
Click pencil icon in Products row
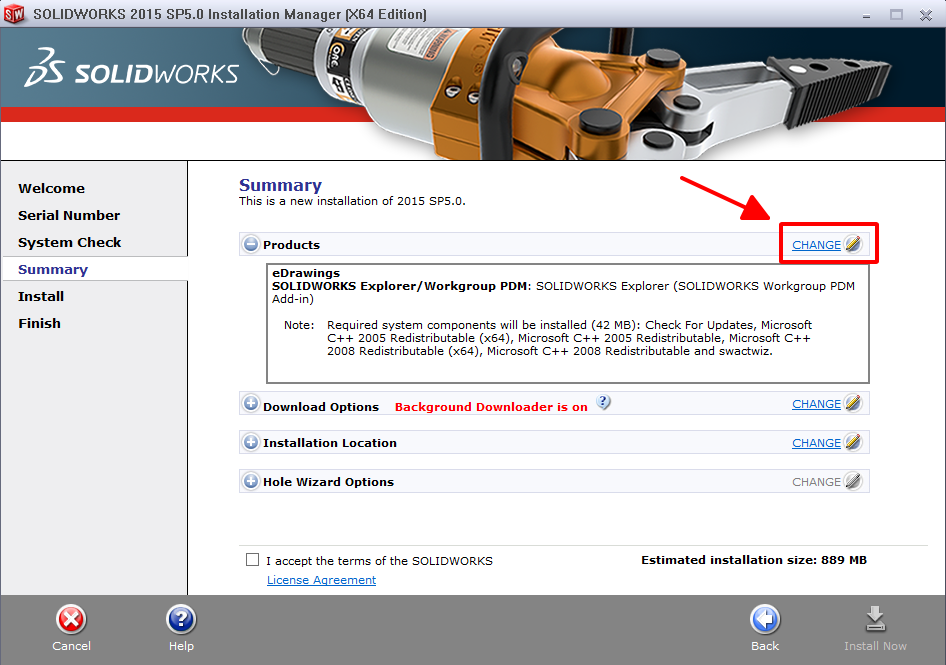(x=852, y=244)
